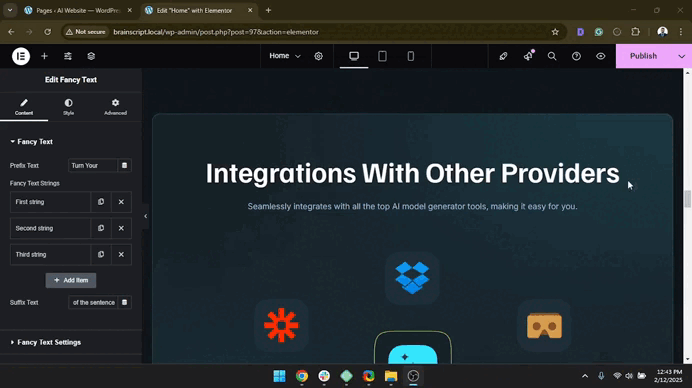Open the browser Extensions puzzle icon
Screen dimensions: 692x388
636,32
